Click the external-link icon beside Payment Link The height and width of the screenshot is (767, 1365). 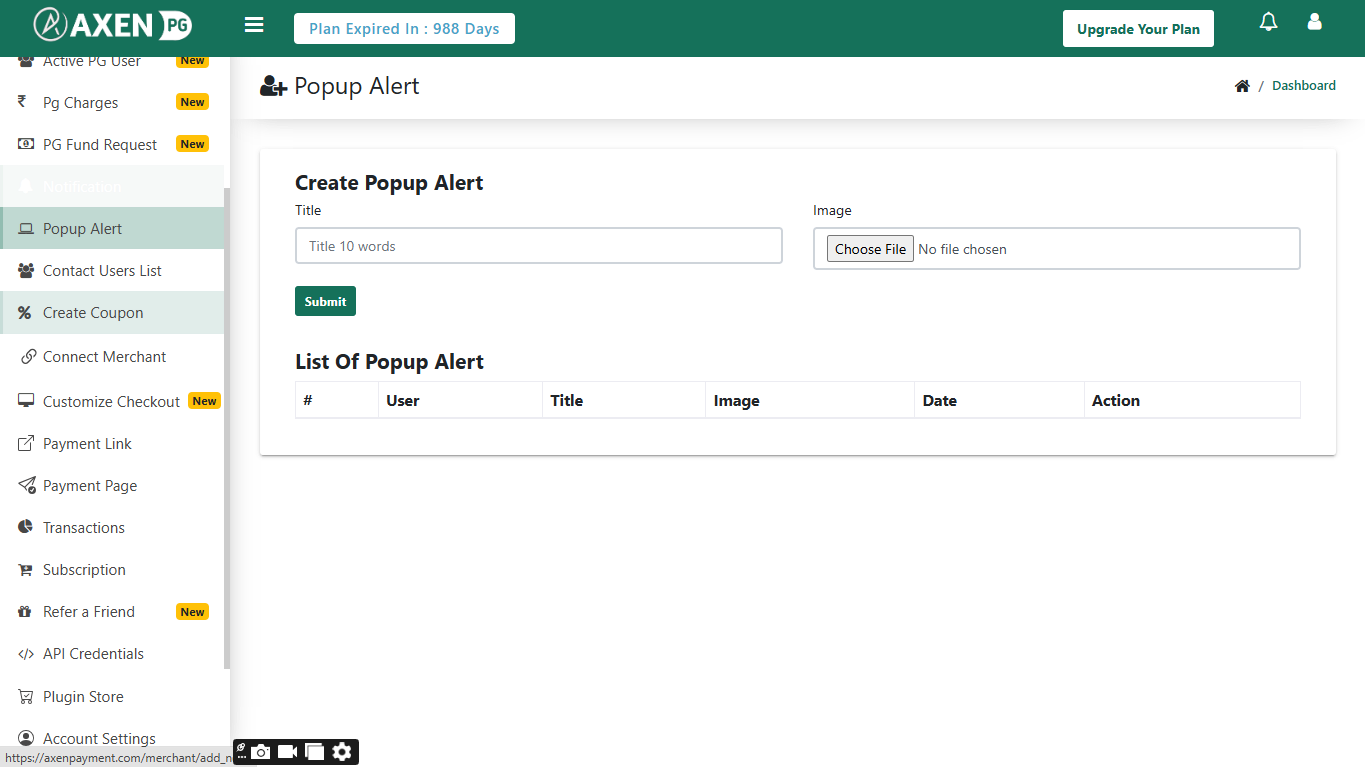tap(26, 443)
